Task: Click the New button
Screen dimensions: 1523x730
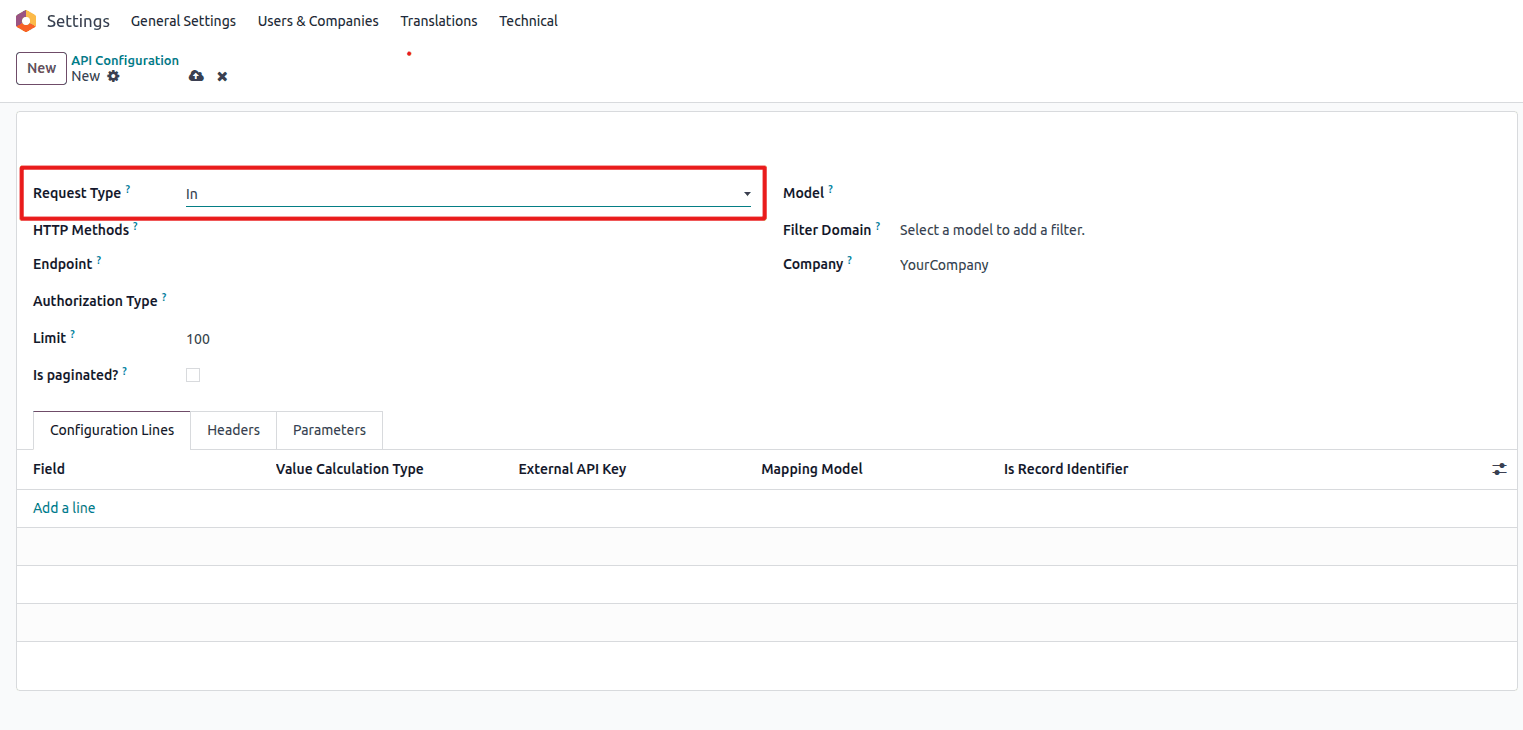Action: [41, 68]
